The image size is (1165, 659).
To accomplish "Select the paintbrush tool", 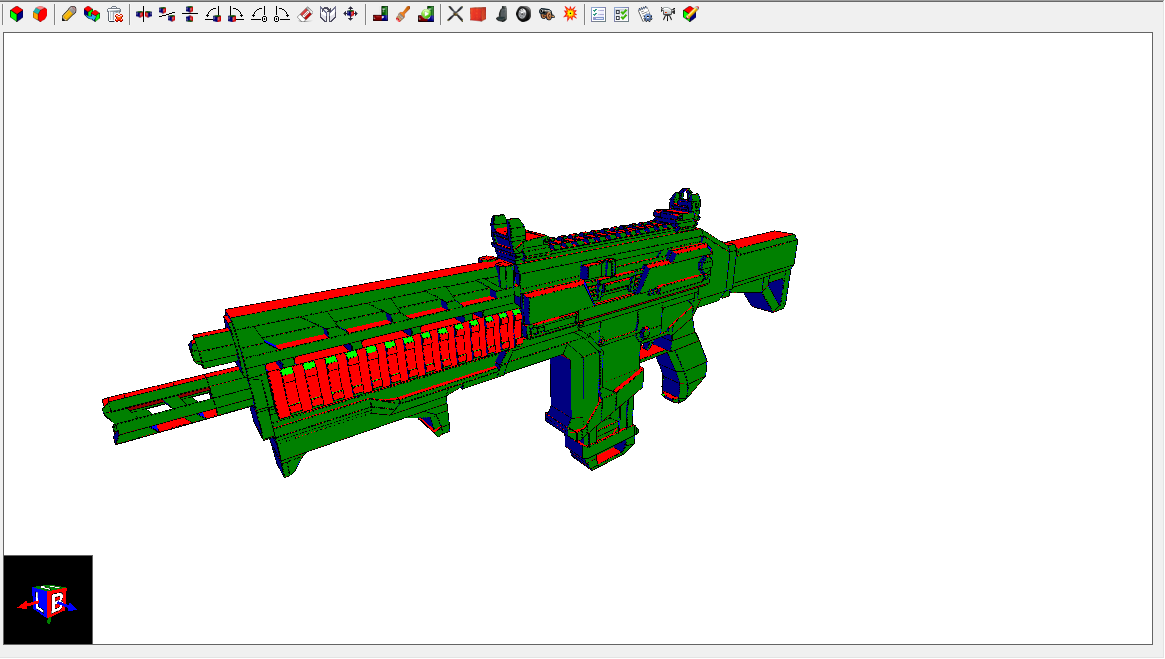I will coord(403,14).
